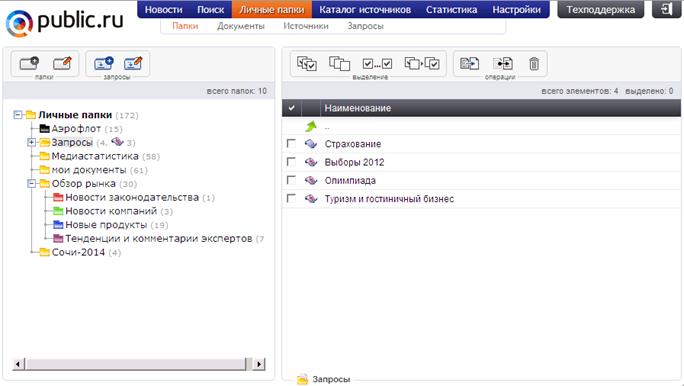Open the Выборы 2012 query name

coord(354,162)
